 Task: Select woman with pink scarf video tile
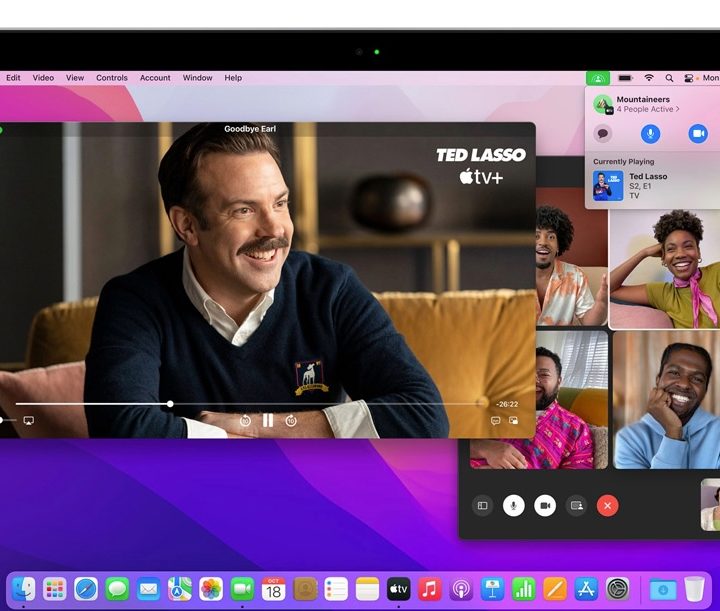coord(665,269)
